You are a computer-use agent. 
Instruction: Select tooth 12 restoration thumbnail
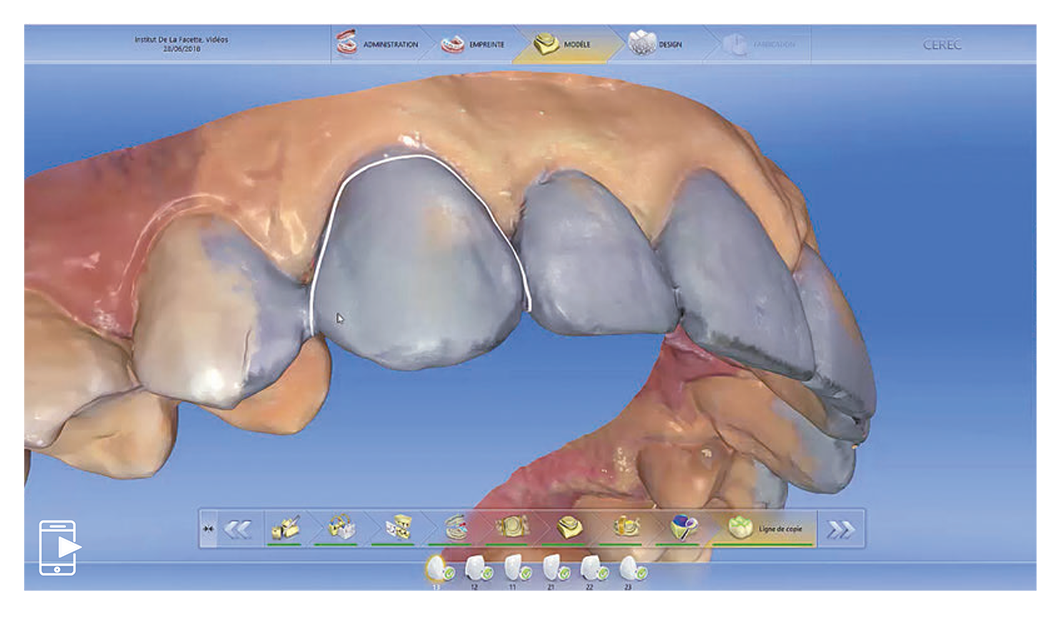(x=477, y=570)
